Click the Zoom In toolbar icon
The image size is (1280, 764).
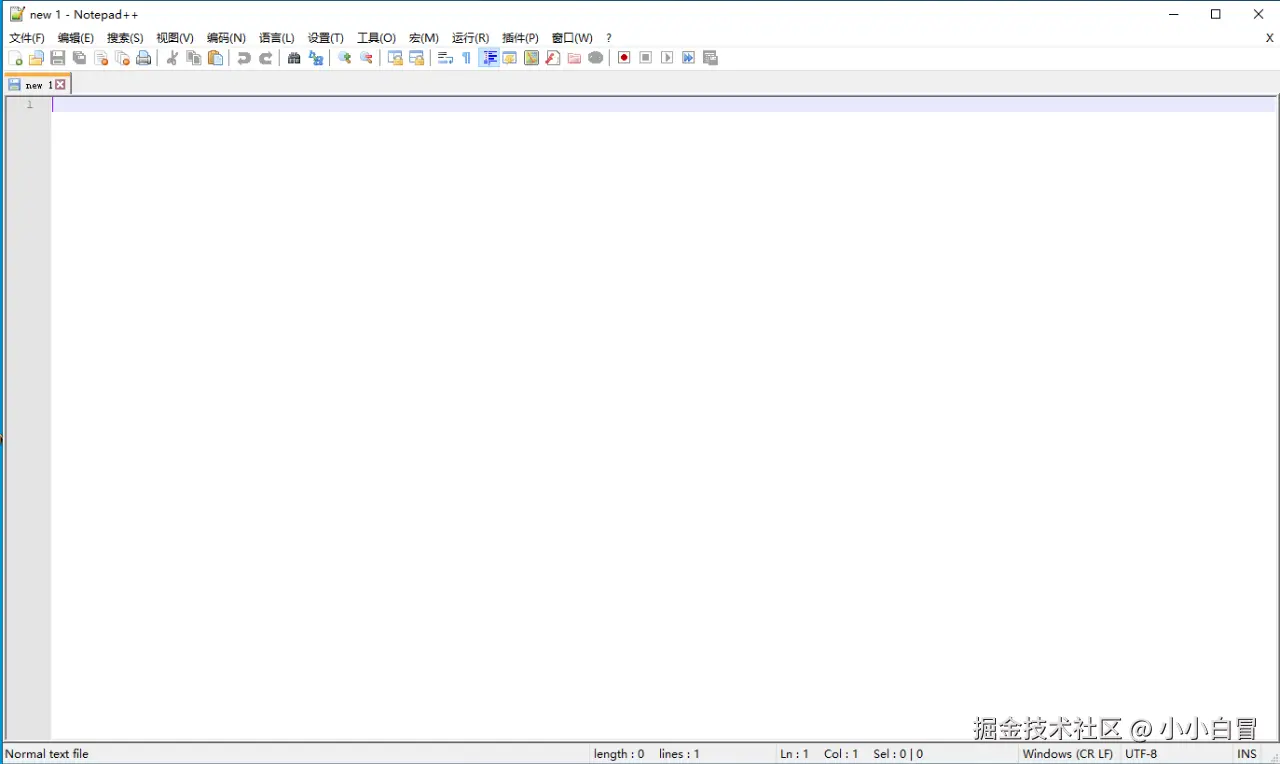[345, 58]
